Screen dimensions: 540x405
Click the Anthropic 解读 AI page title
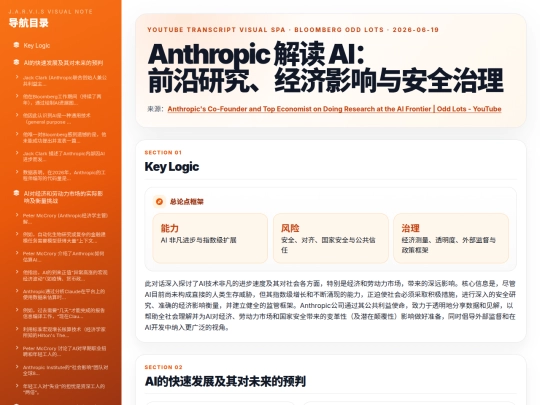[325, 68]
